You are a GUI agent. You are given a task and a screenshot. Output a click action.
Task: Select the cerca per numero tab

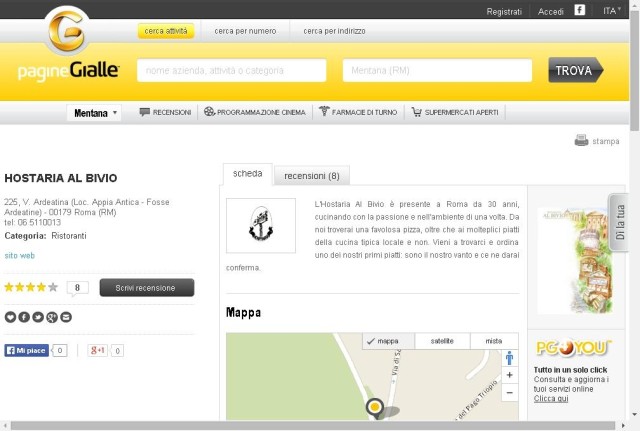coord(245,31)
